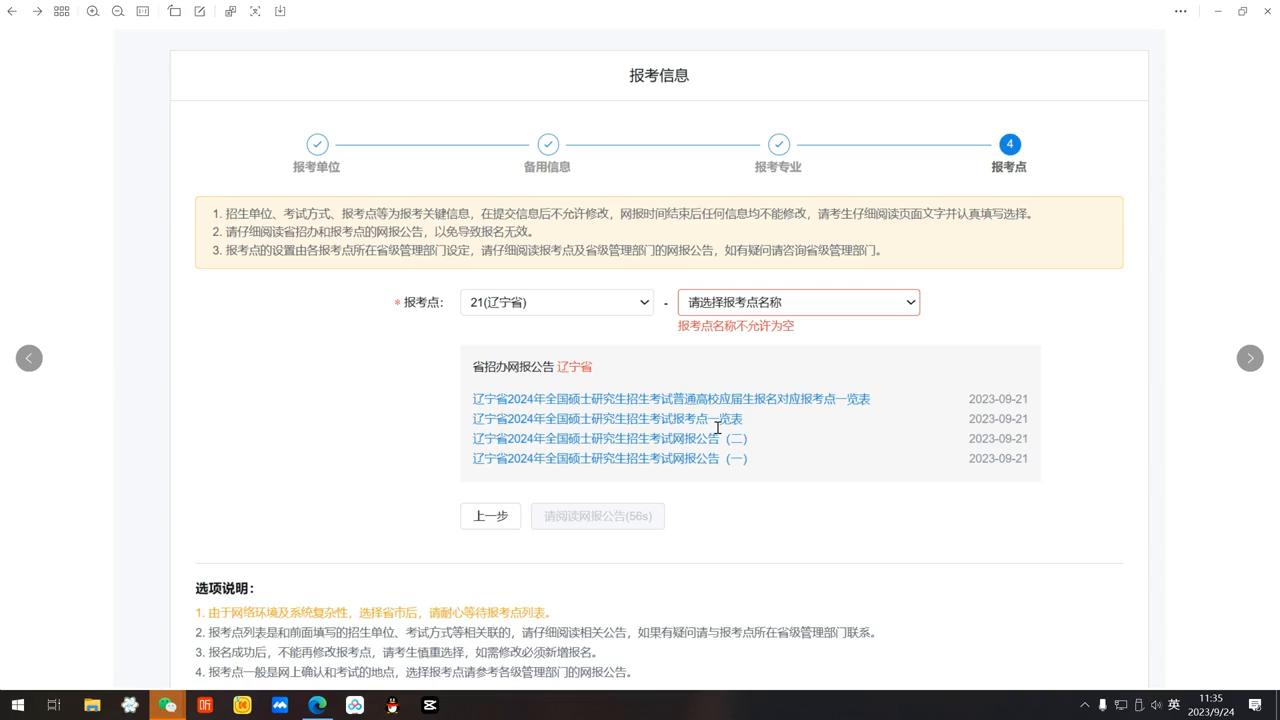Open the edit/annotate icon in the toolbar
Viewport: 1280px width, 720px height.
[200, 11]
